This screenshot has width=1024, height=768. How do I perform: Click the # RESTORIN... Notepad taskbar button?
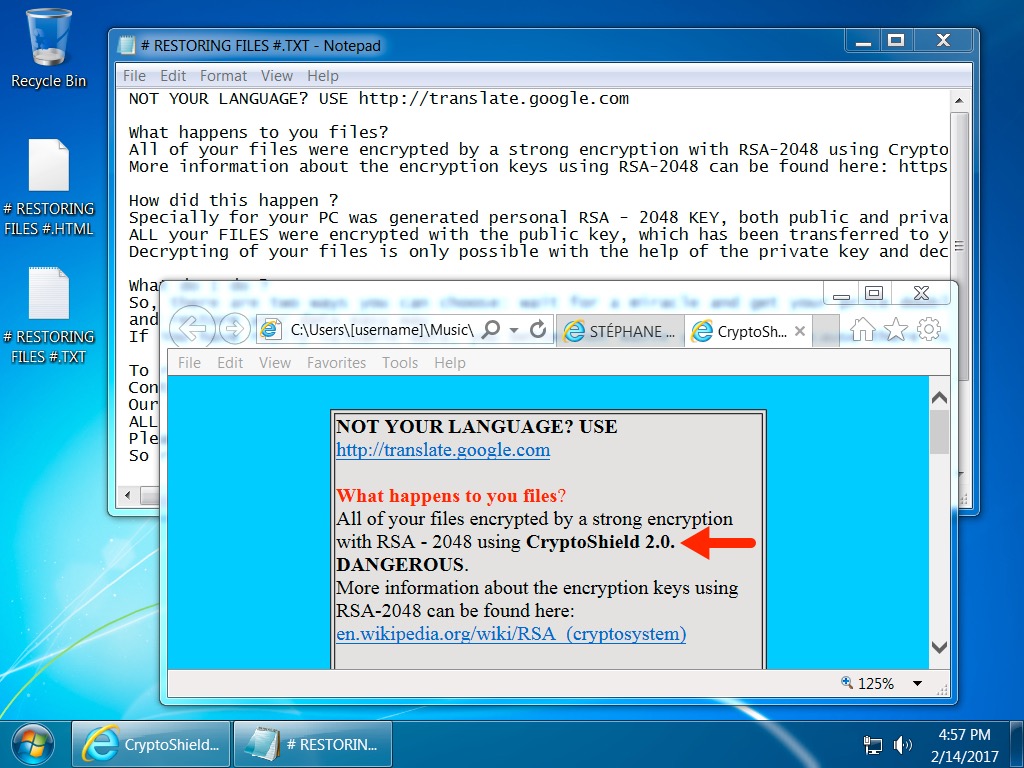tap(313, 744)
